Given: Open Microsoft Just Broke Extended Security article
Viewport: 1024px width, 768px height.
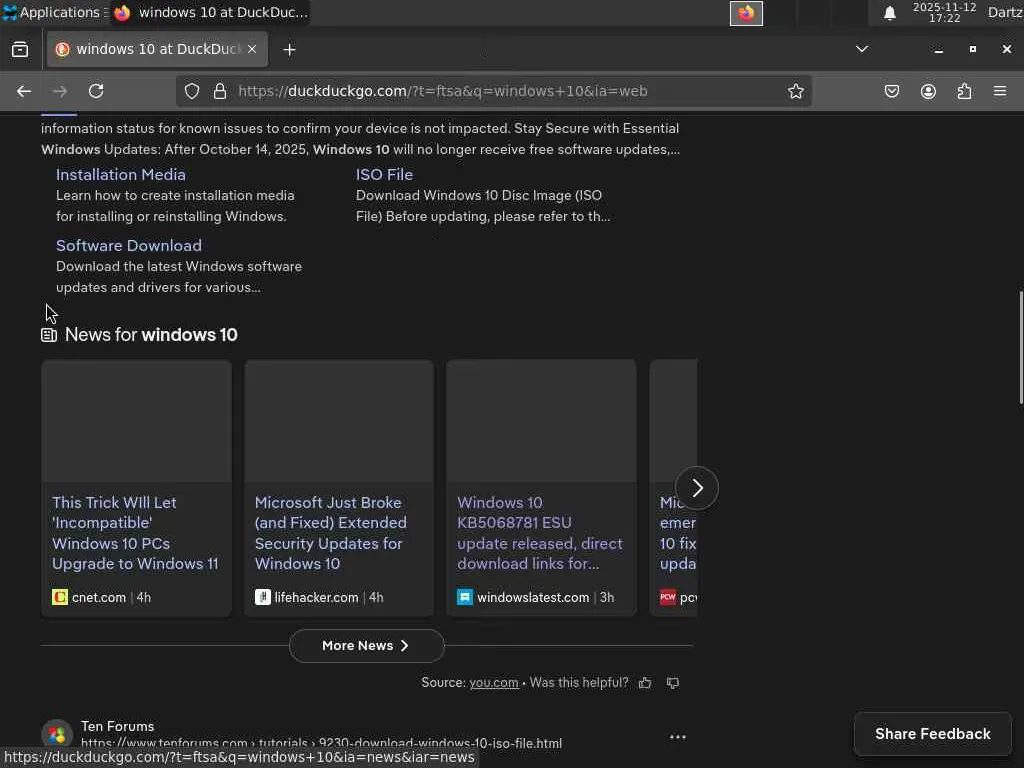Looking at the screenshot, I should tap(330, 533).
